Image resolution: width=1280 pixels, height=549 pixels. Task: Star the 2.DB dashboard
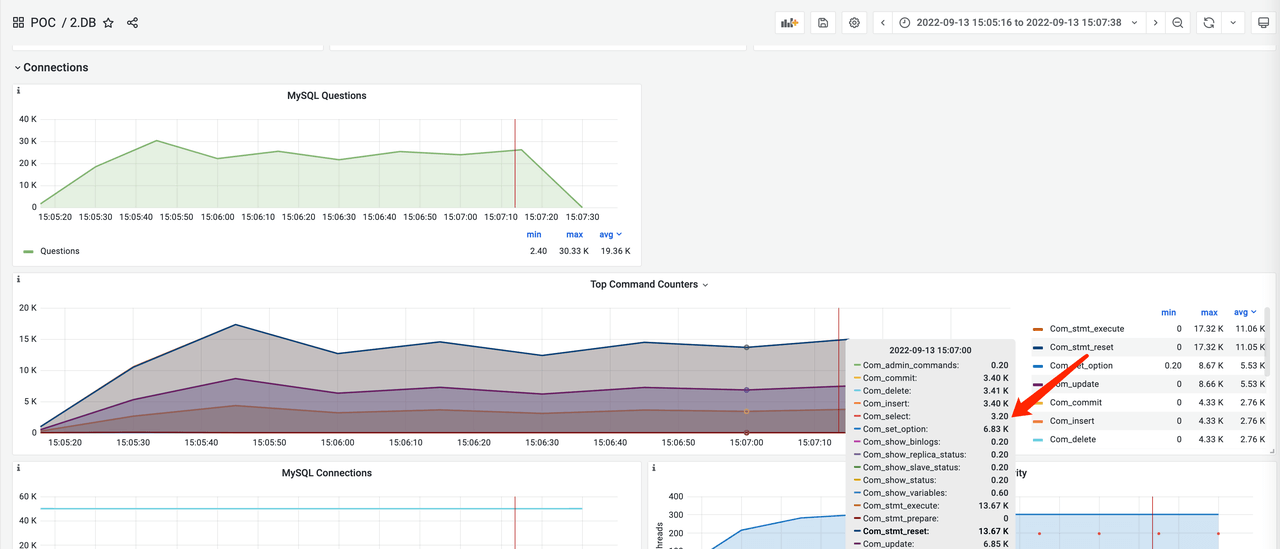(x=108, y=22)
